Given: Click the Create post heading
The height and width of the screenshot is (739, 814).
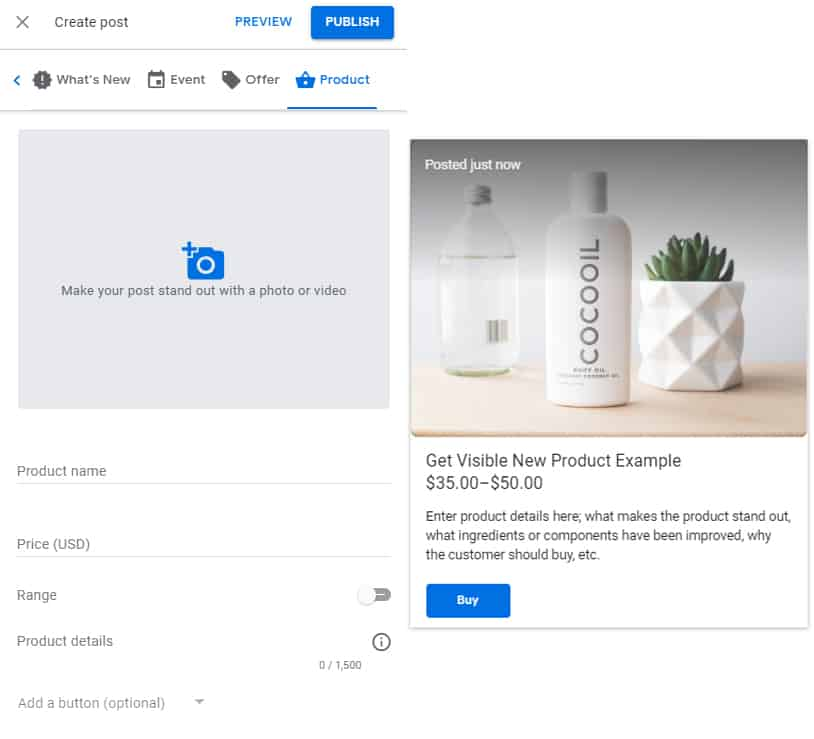Looking at the screenshot, I should tap(91, 22).
